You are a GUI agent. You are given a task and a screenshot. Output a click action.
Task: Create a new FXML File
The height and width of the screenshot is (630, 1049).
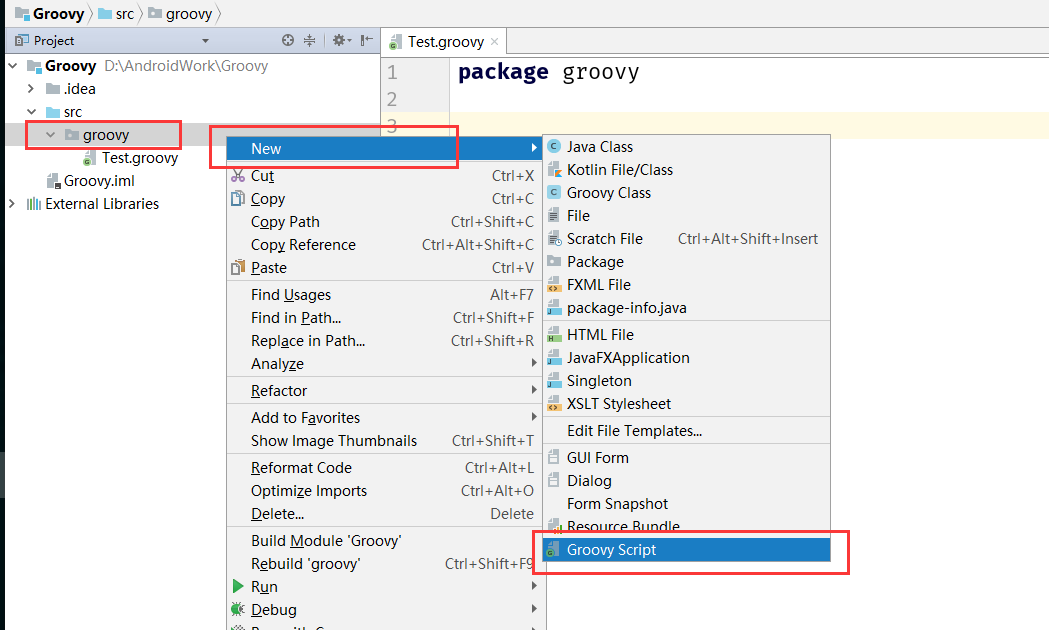[686, 284]
